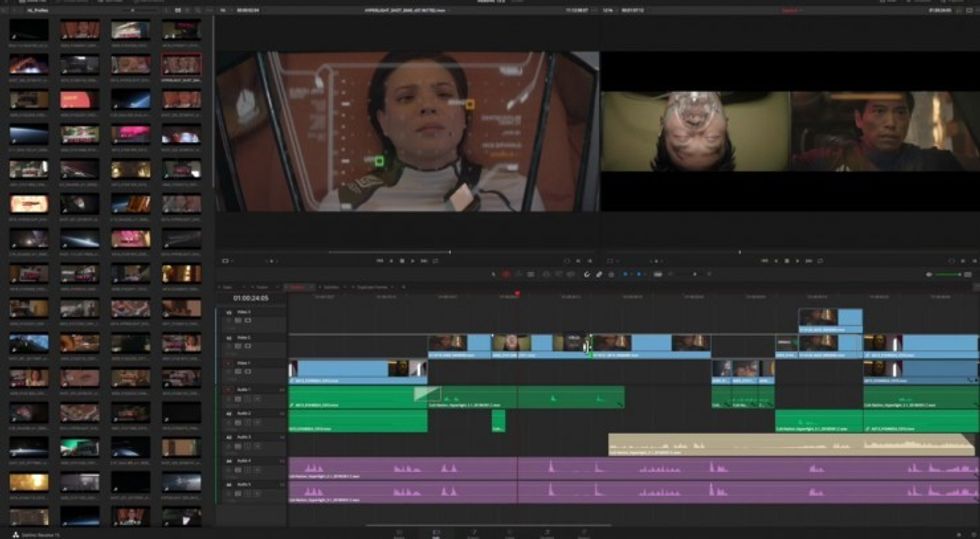Click the red playhead marker on ruler

point(517,293)
